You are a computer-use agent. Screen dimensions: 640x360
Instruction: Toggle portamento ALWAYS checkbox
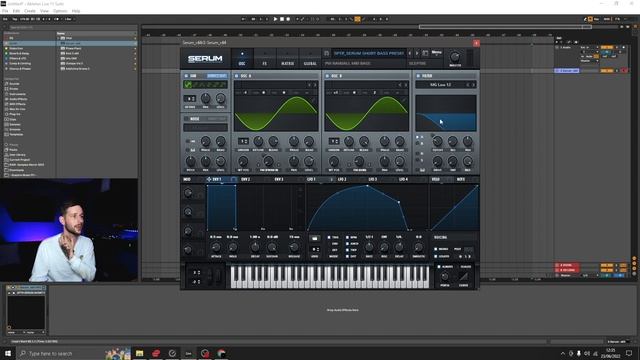coord(439,267)
